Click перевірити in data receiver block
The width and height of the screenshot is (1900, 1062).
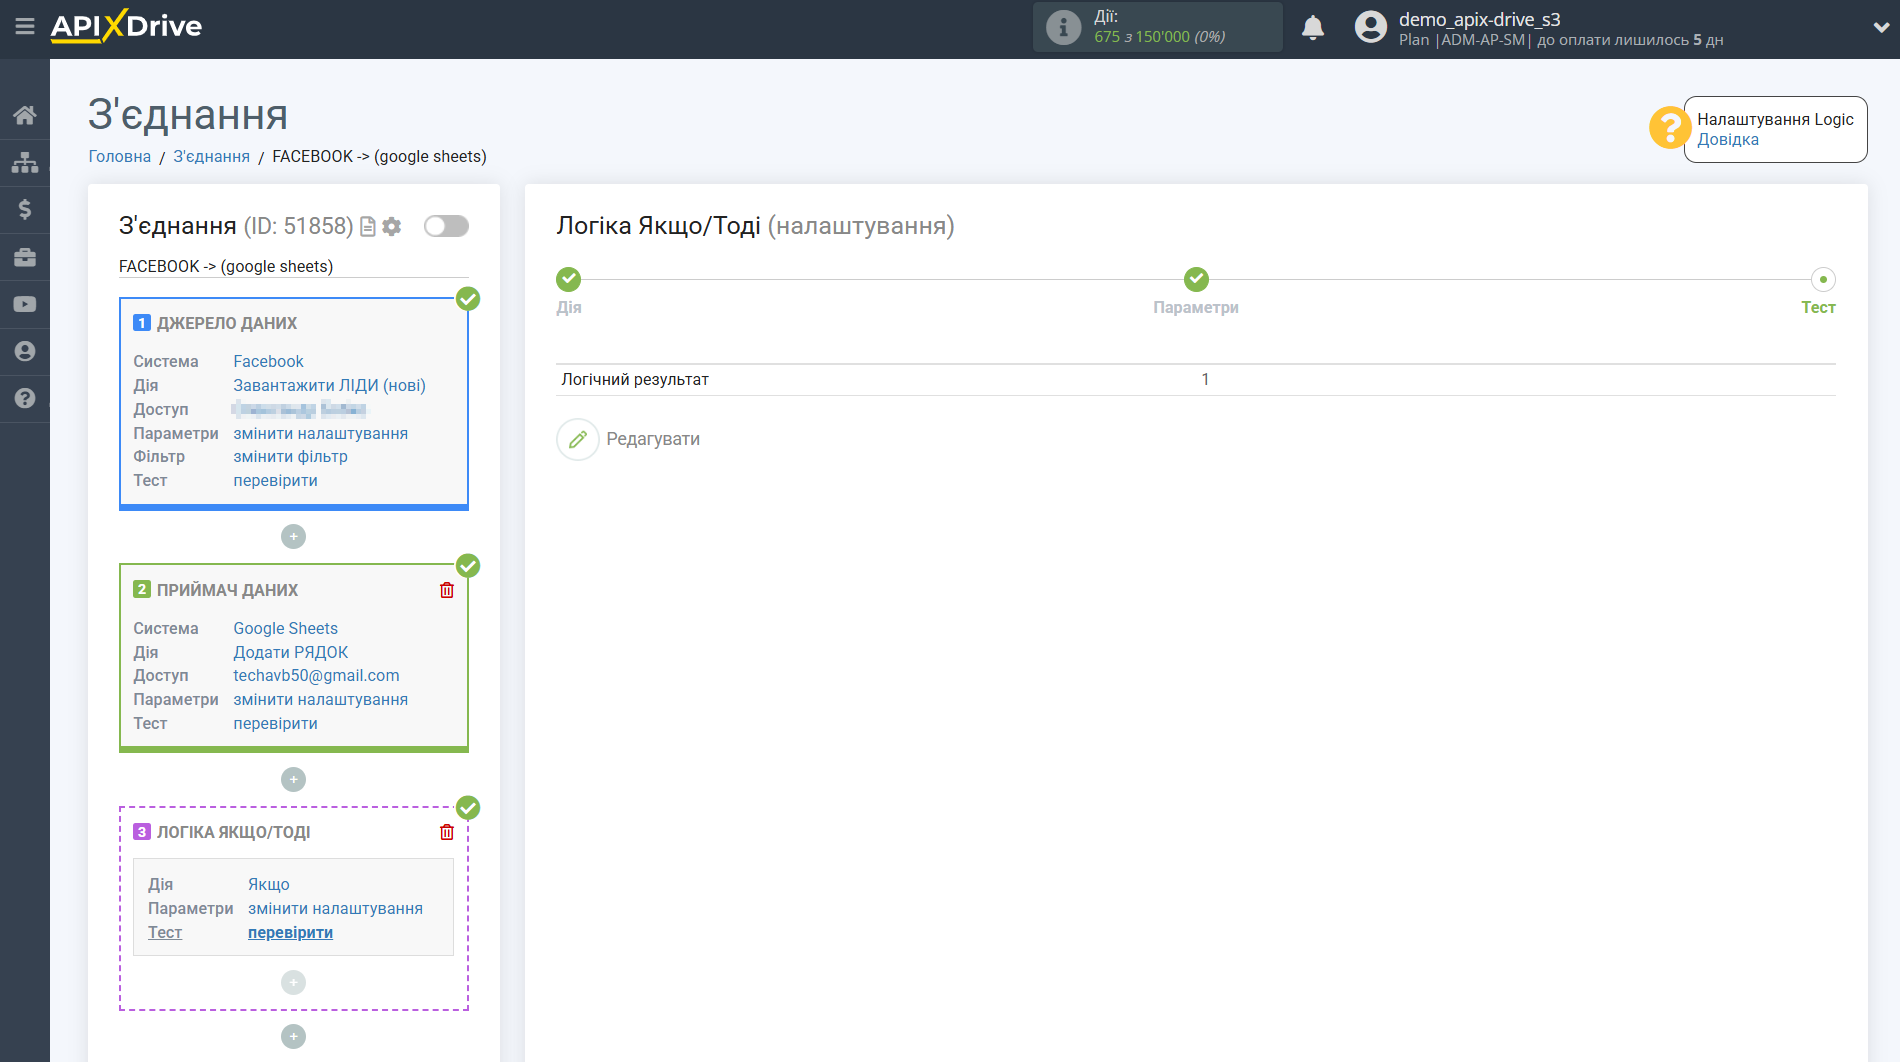point(275,724)
